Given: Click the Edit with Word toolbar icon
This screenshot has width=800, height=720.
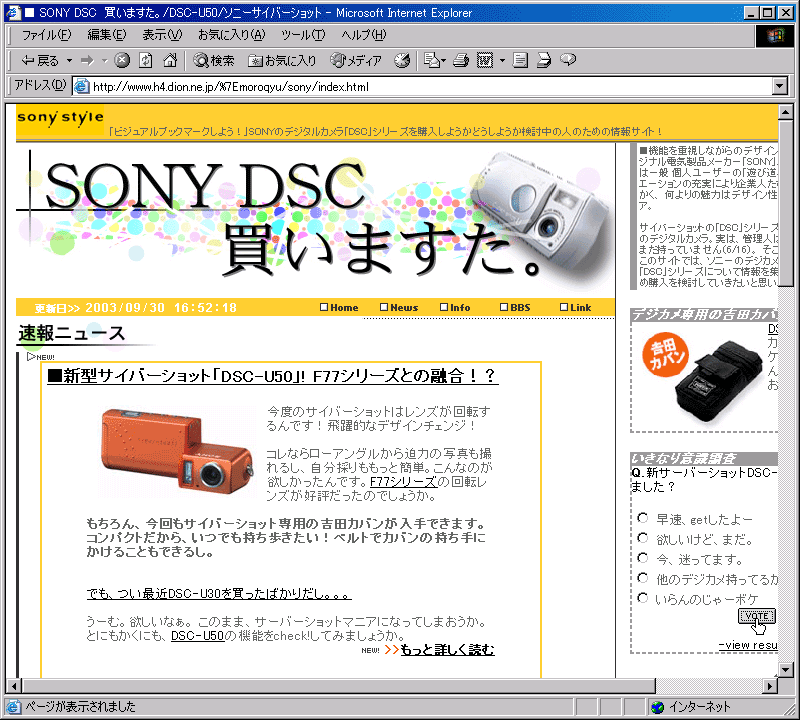Looking at the screenshot, I should click(485, 61).
